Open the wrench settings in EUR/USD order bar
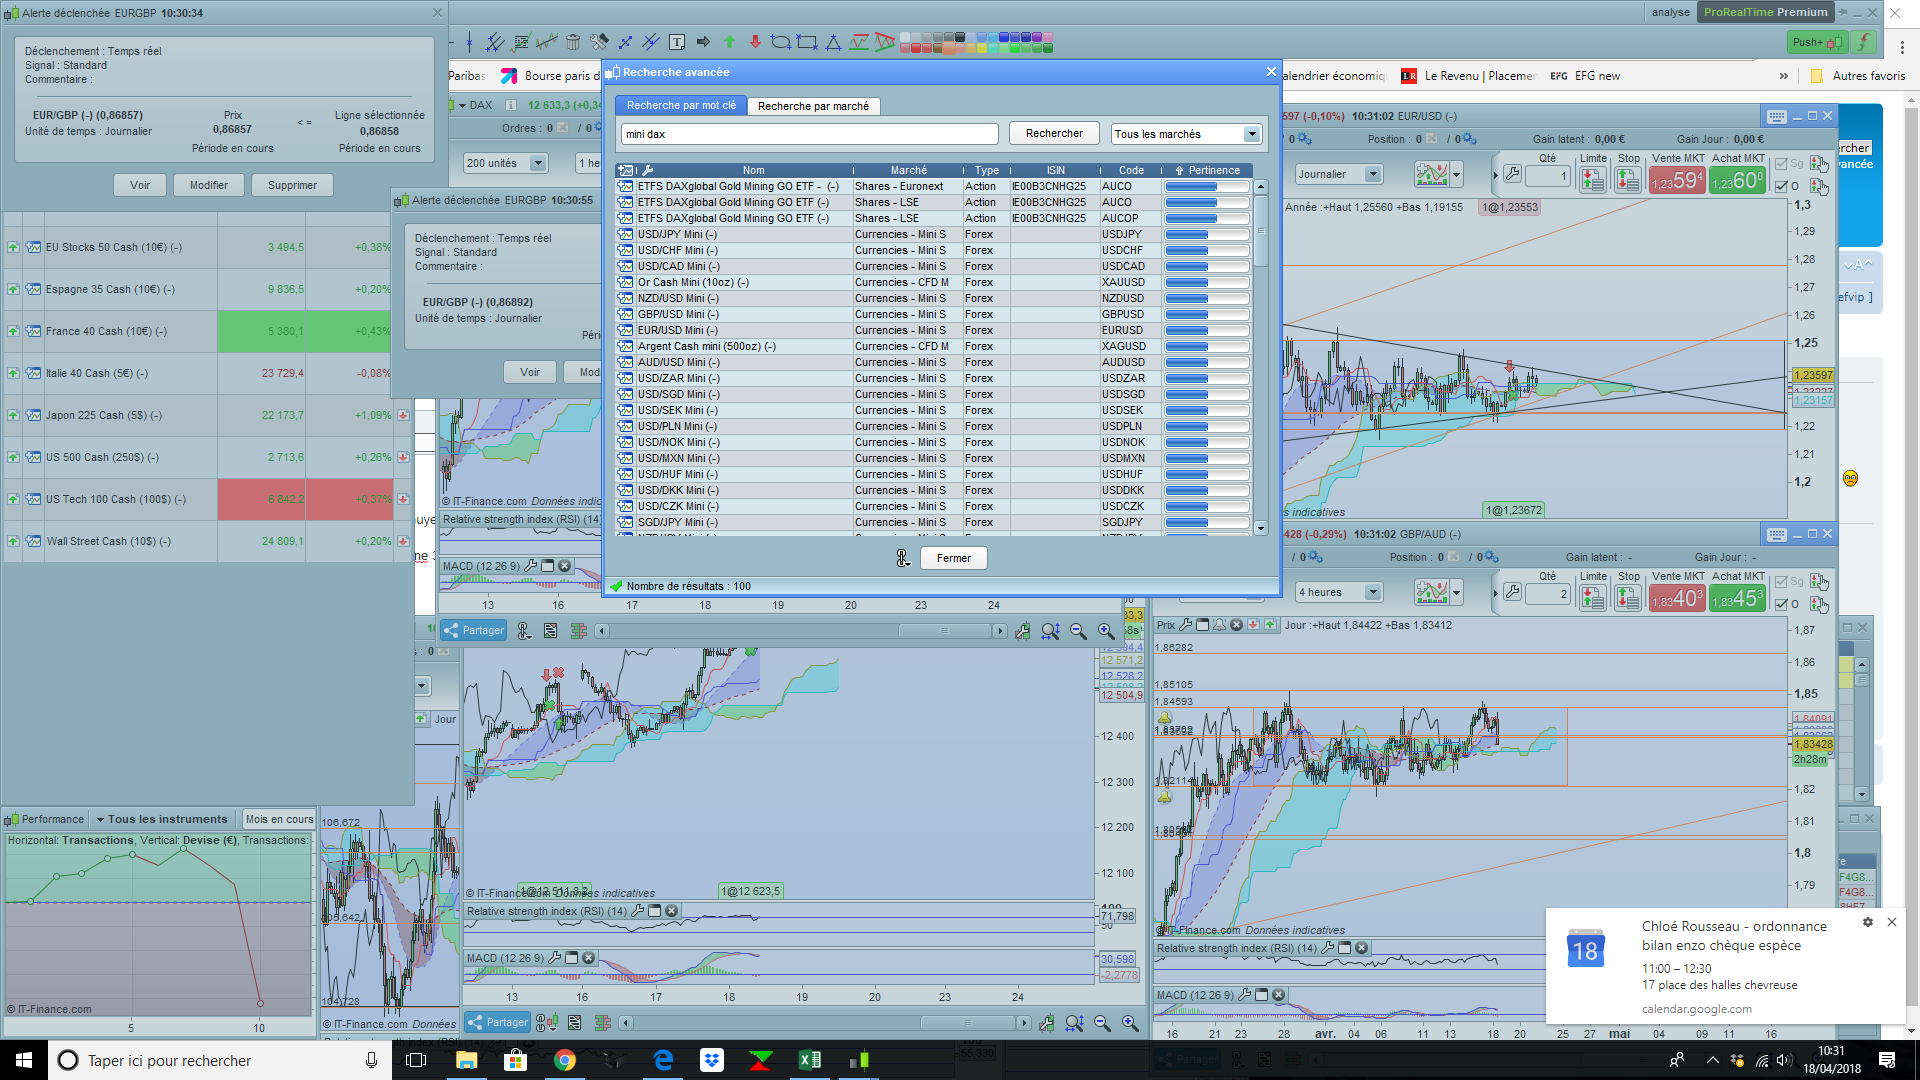The height and width of the screenshot is (1080, 1920). coord(1512,175)
